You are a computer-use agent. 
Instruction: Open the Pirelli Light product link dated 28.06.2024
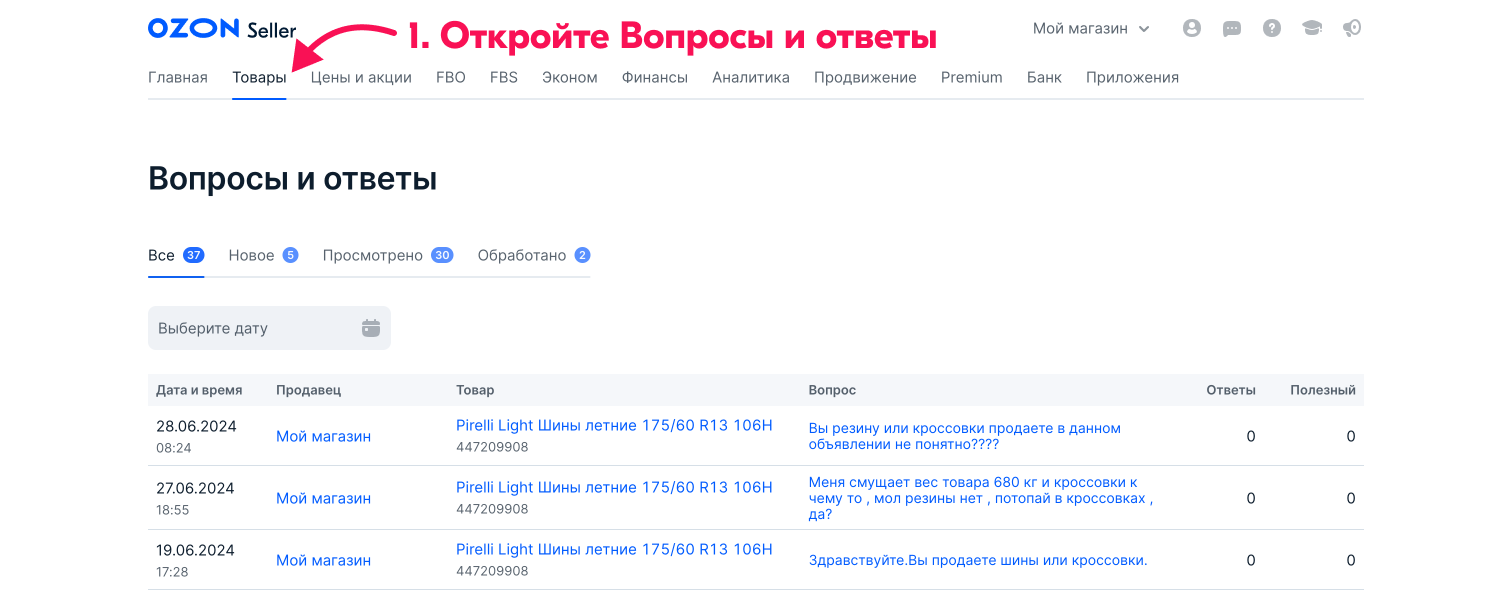pyautogui.click(x=614, y=426)
